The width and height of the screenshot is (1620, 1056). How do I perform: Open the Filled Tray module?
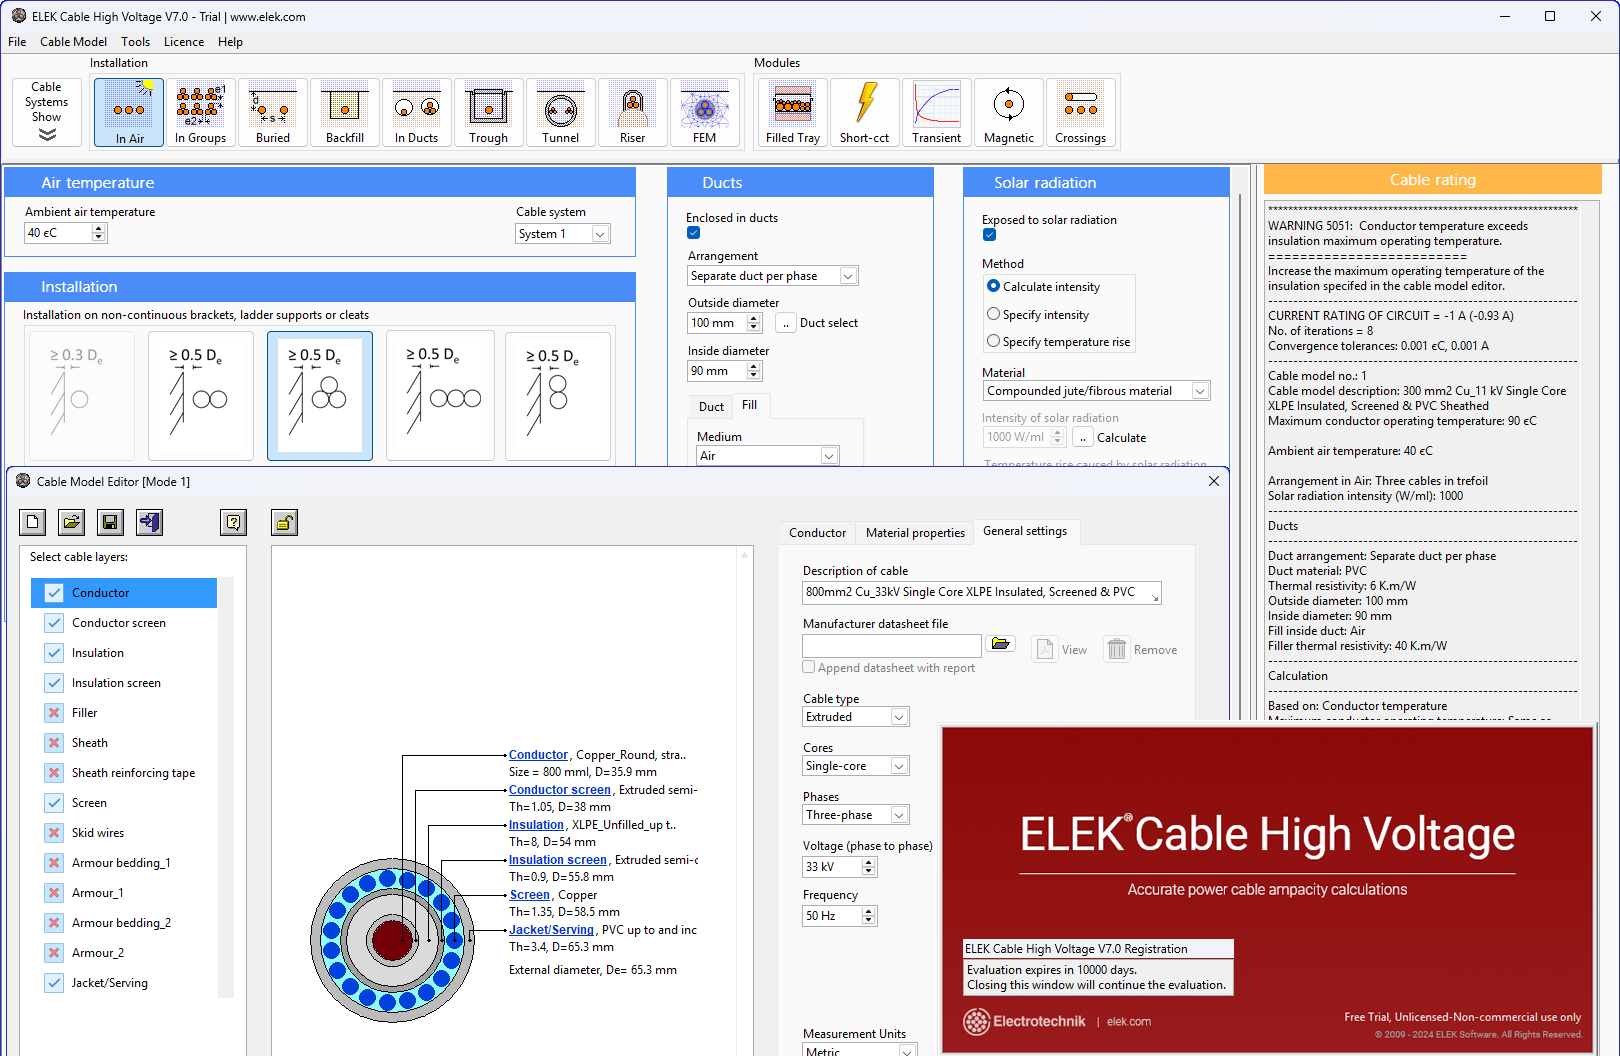pyautogui.click(x=793, y=113)
